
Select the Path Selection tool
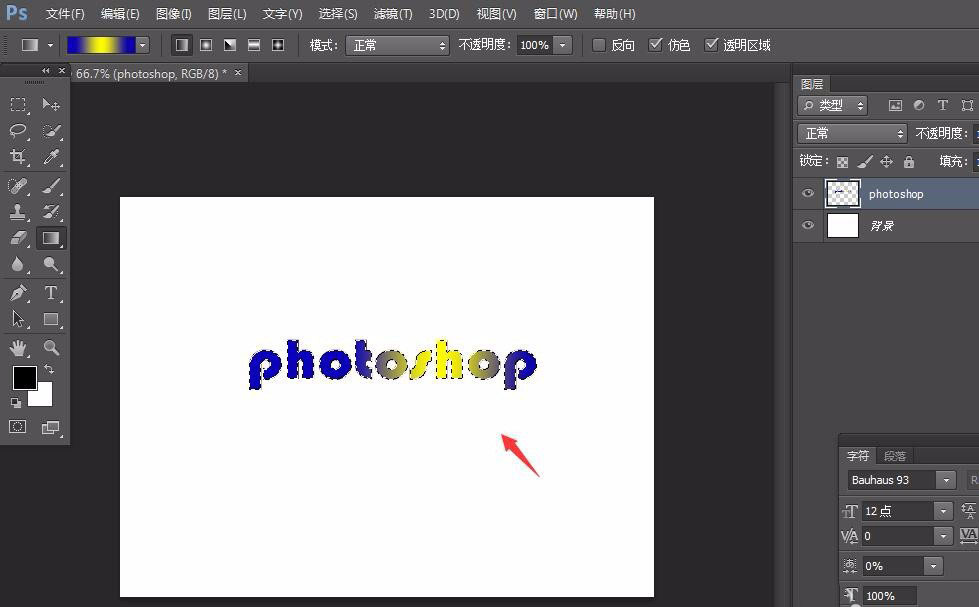pyautogui.click(x=18, y=319)
